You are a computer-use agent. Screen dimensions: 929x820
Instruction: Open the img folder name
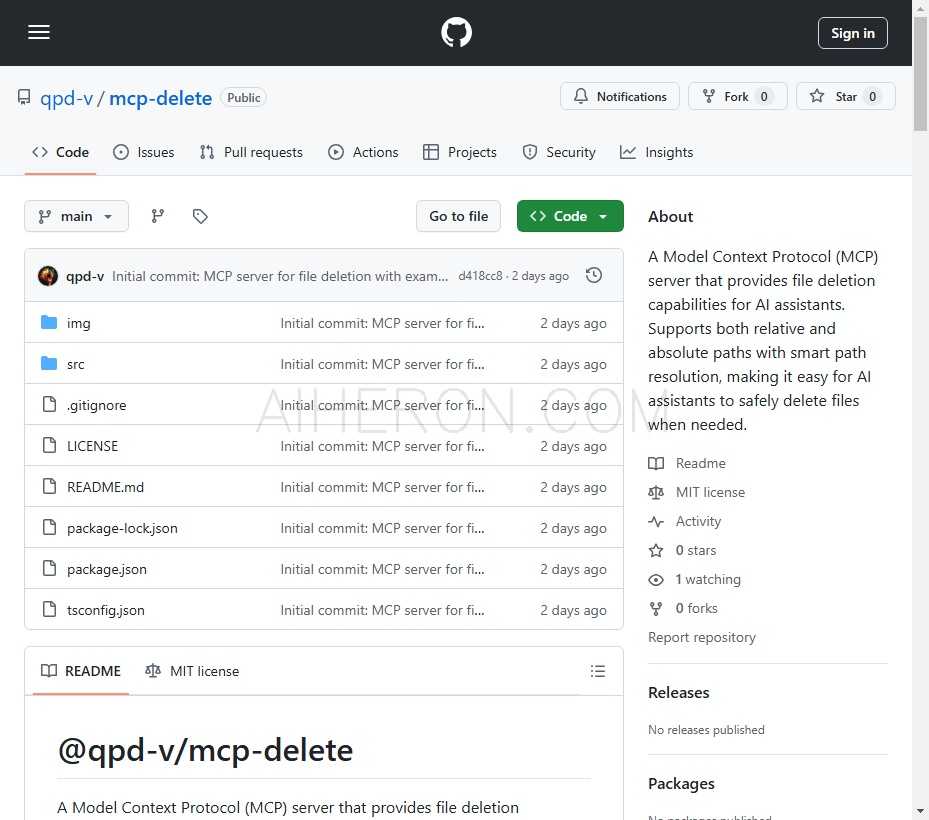[78, 323]
